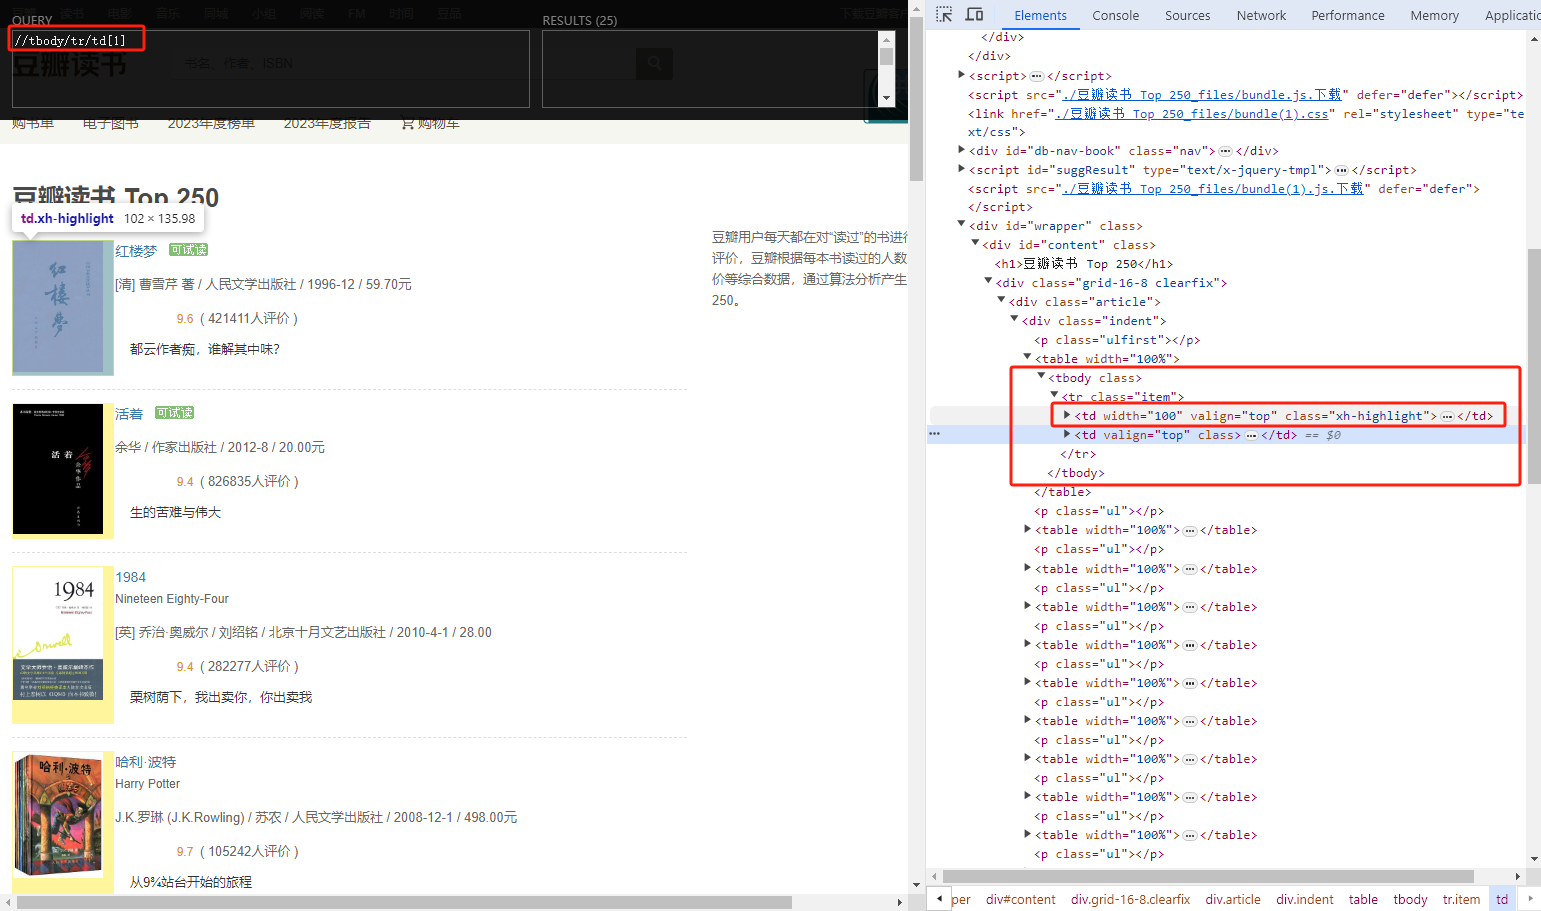
Task: Open the bundle(1).js.下载 script link
Action: (x=1213, y=189)
